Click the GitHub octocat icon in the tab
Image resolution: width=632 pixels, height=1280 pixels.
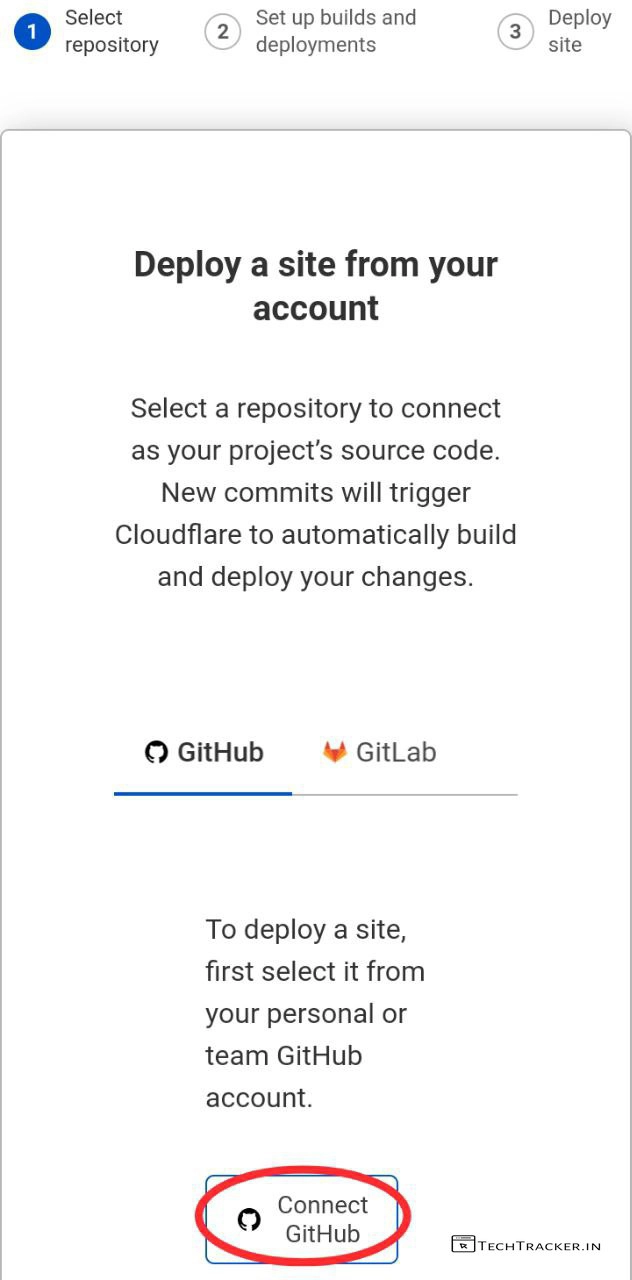pyautogui.click(x=156, y=752)
